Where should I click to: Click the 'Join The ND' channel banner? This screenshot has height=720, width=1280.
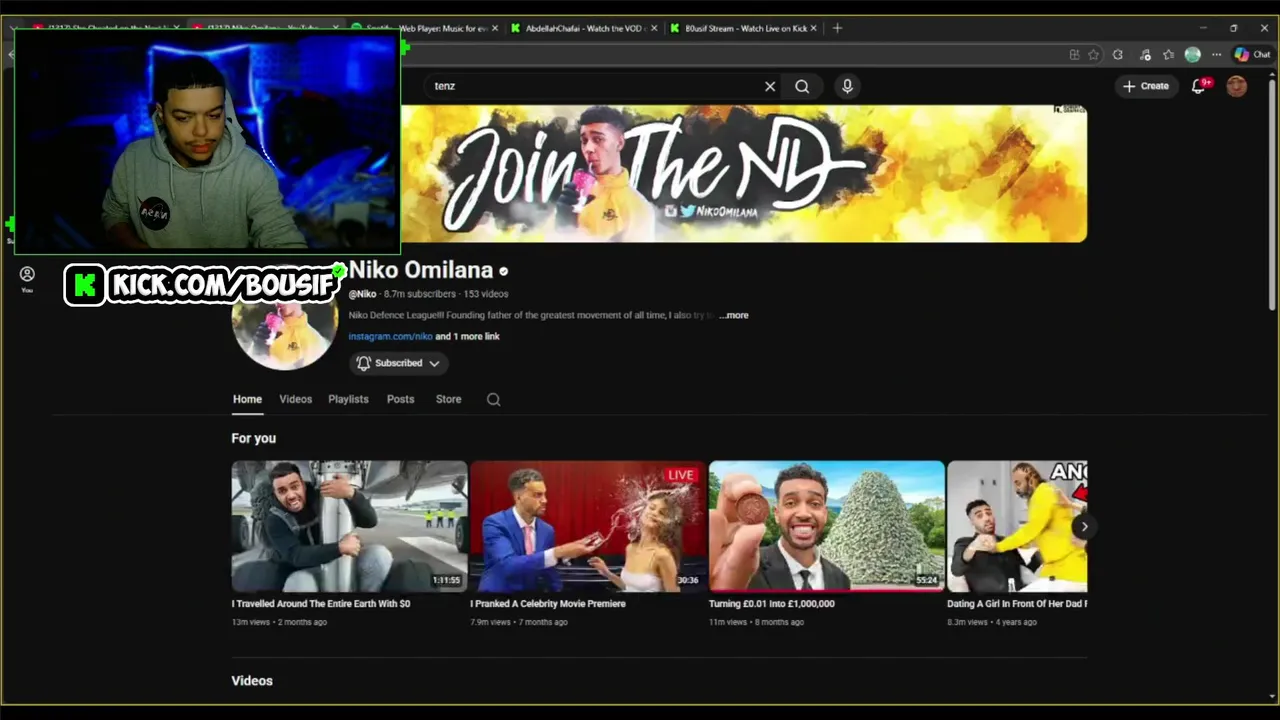point(744,174)
